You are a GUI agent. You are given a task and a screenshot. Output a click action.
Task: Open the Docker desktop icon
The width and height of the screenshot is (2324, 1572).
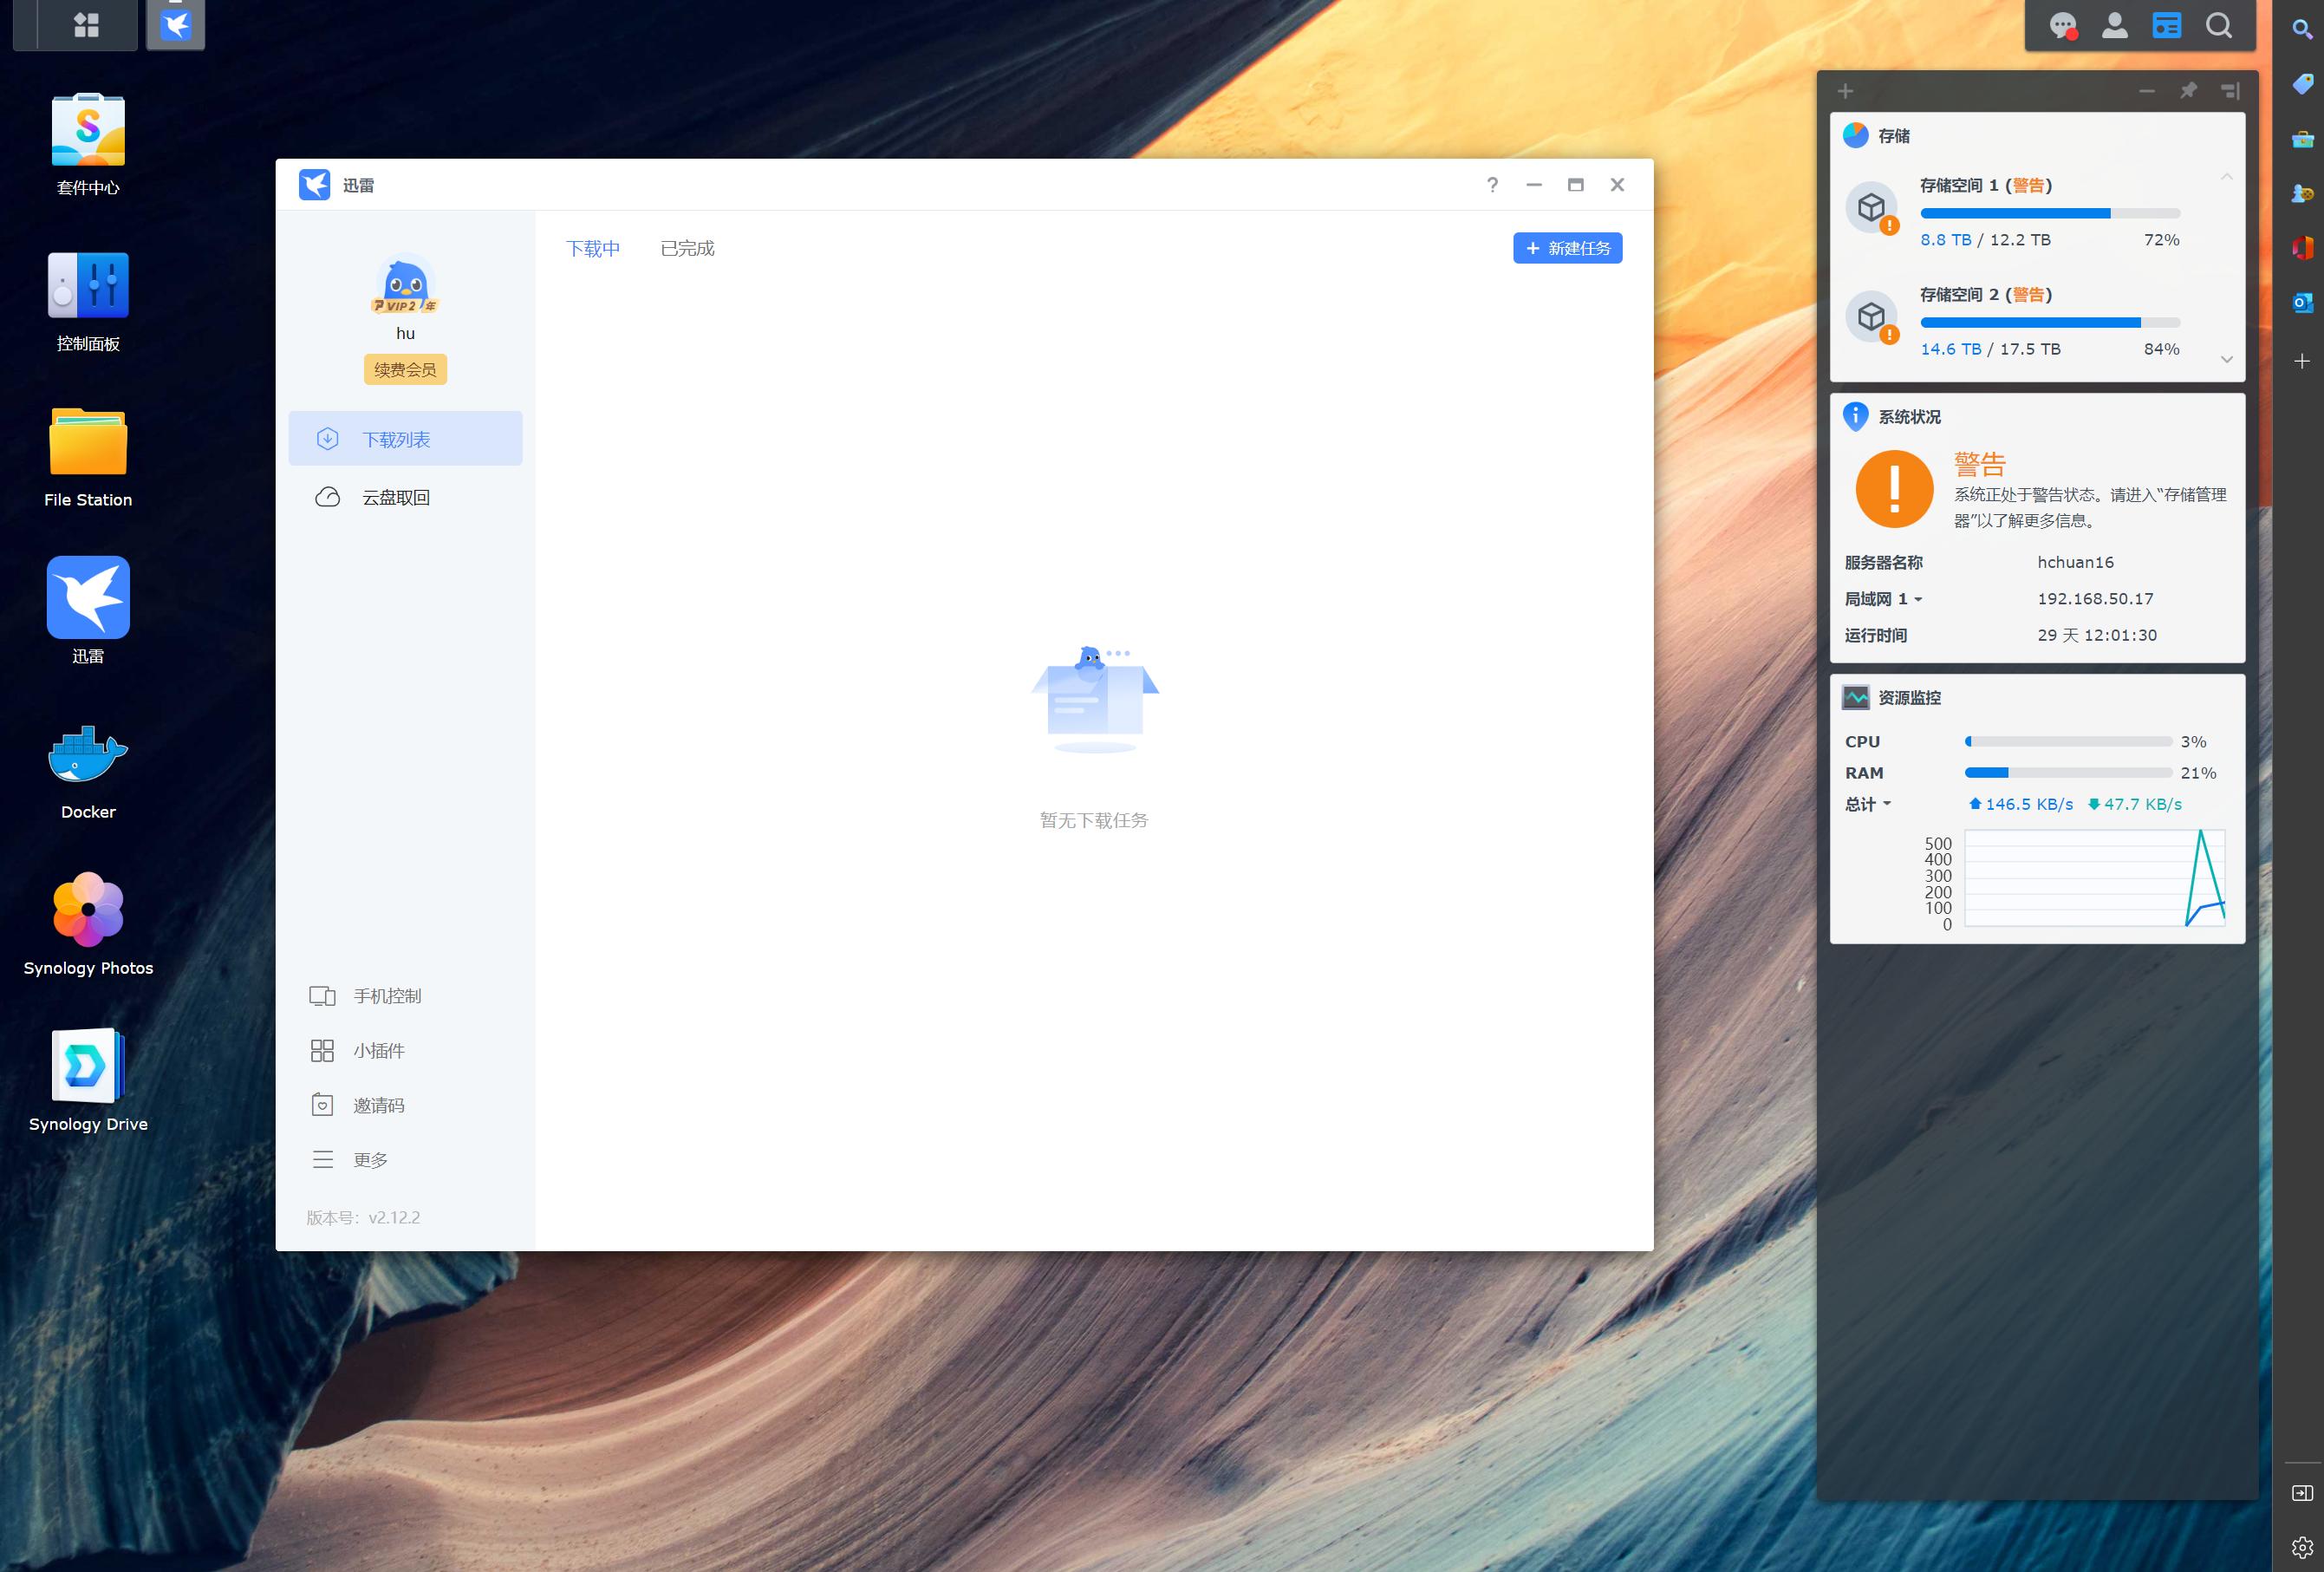click(x=88, y=755)
